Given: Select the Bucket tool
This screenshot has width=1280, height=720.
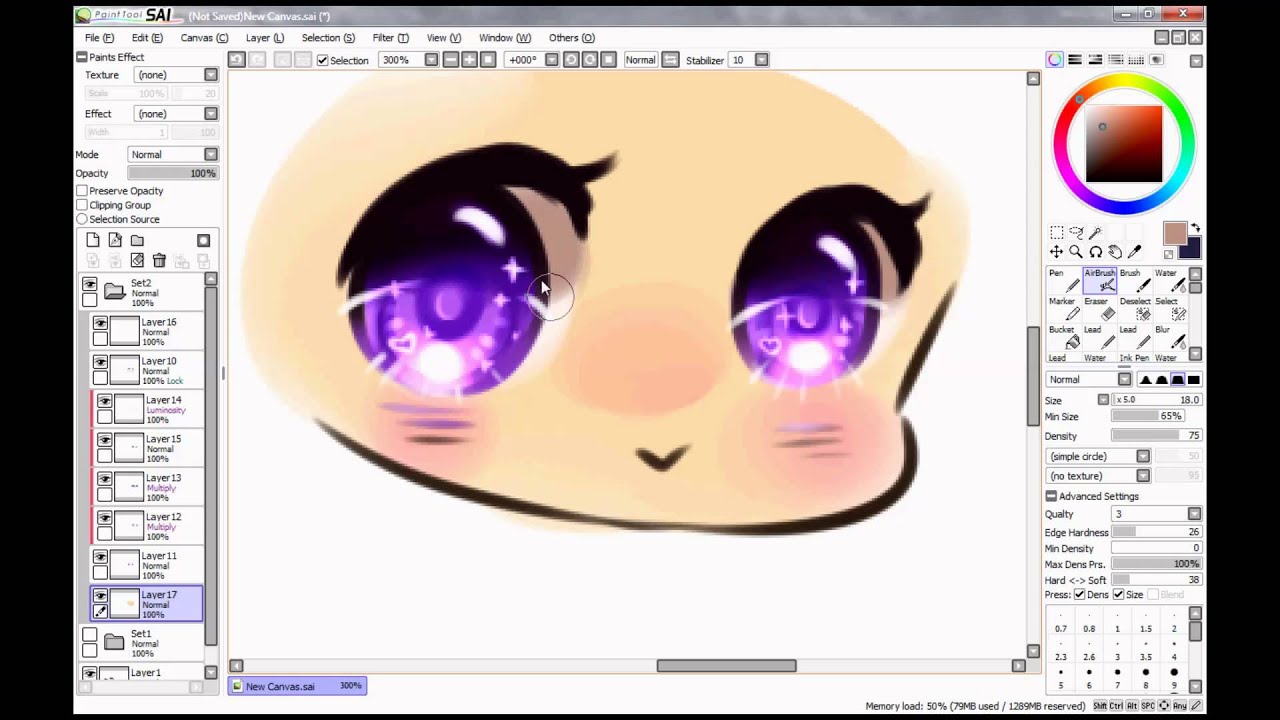Looking at the screenshot, I should pos(1063,336).
